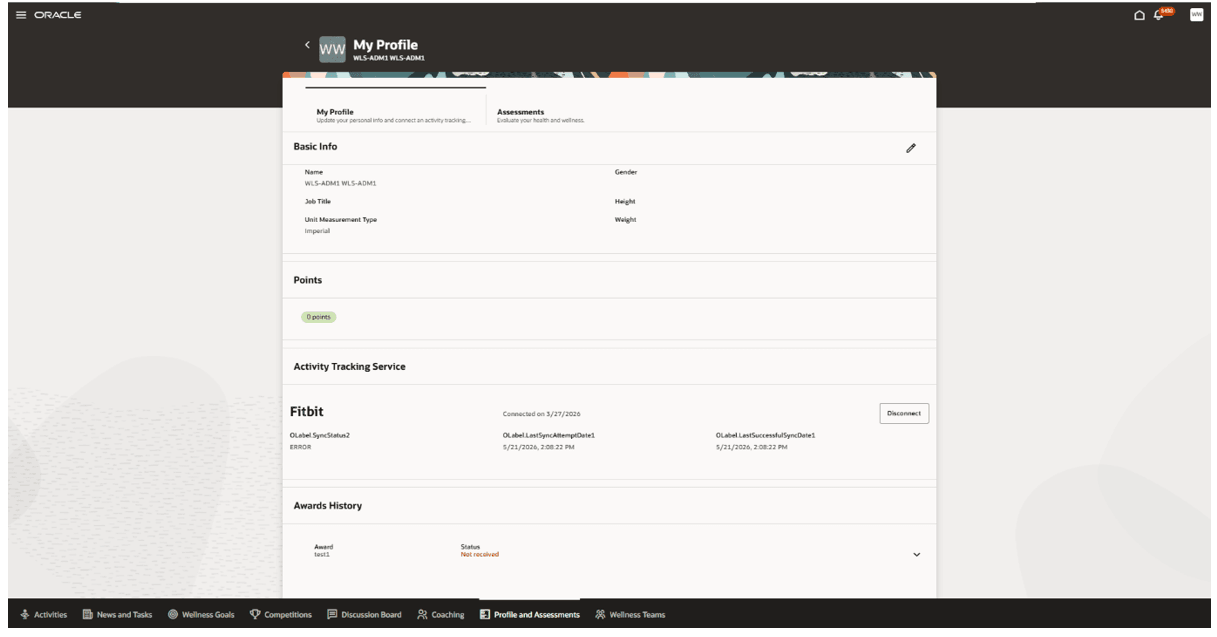Click the Points section heading
This screenshot has height=637, width=1217.
[307, 281]
